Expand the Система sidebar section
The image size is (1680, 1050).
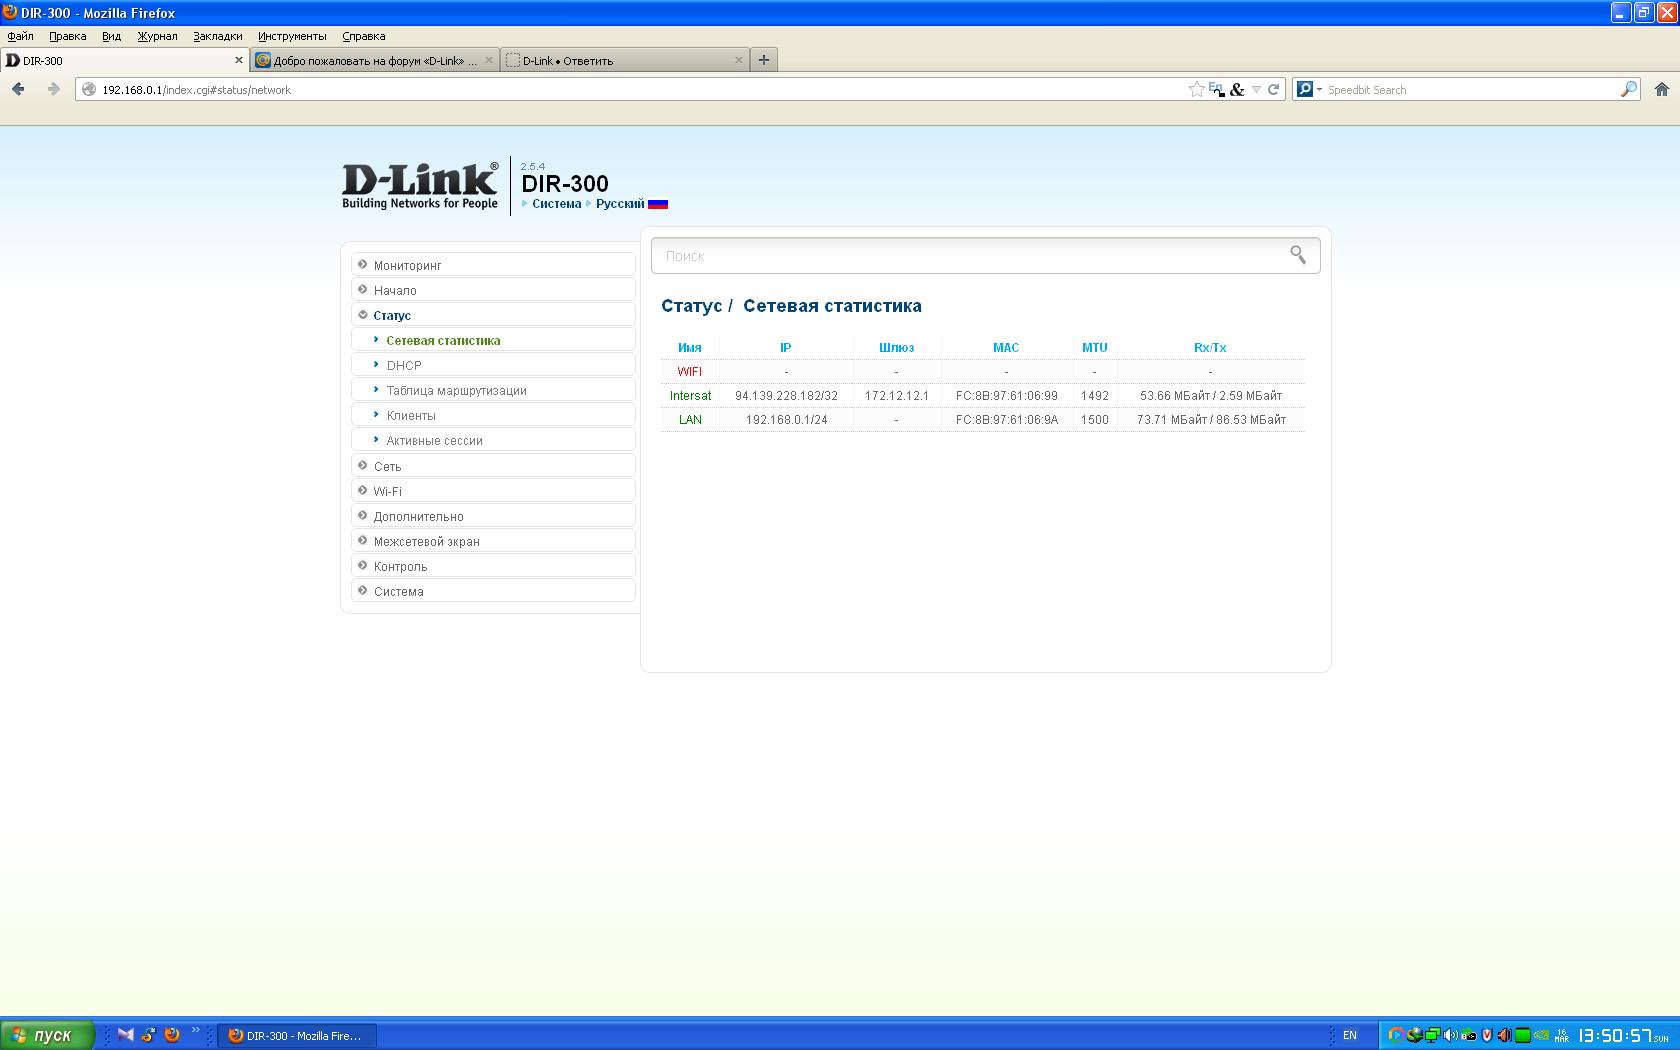tap(493, 591)
